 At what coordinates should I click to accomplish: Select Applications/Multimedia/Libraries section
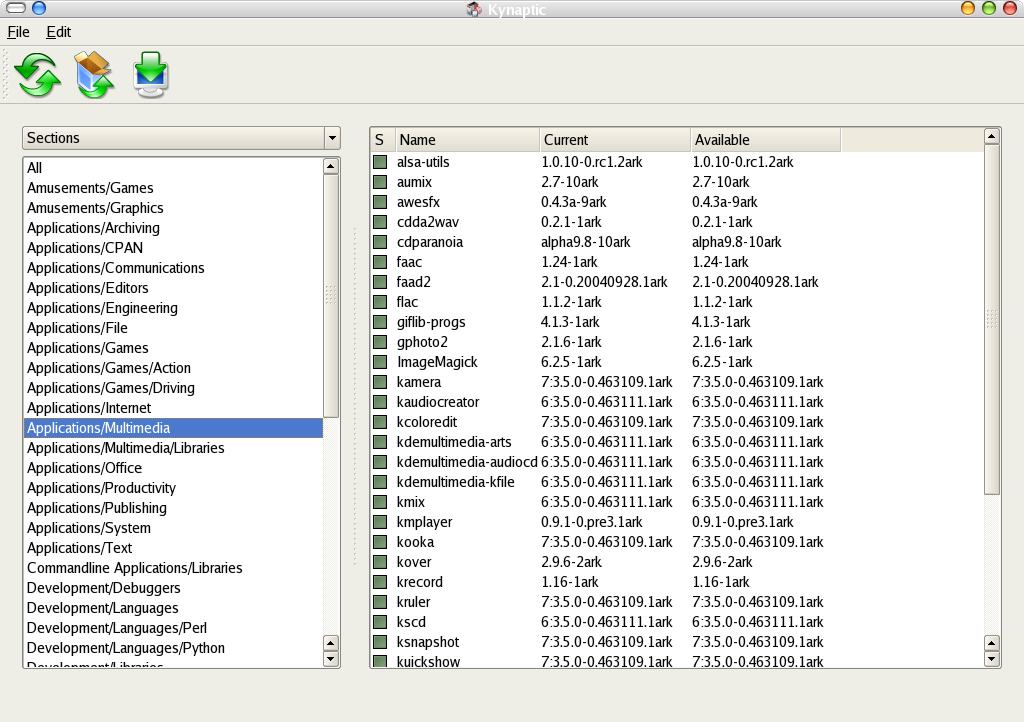pyautogui.click(x=173, y=448)
